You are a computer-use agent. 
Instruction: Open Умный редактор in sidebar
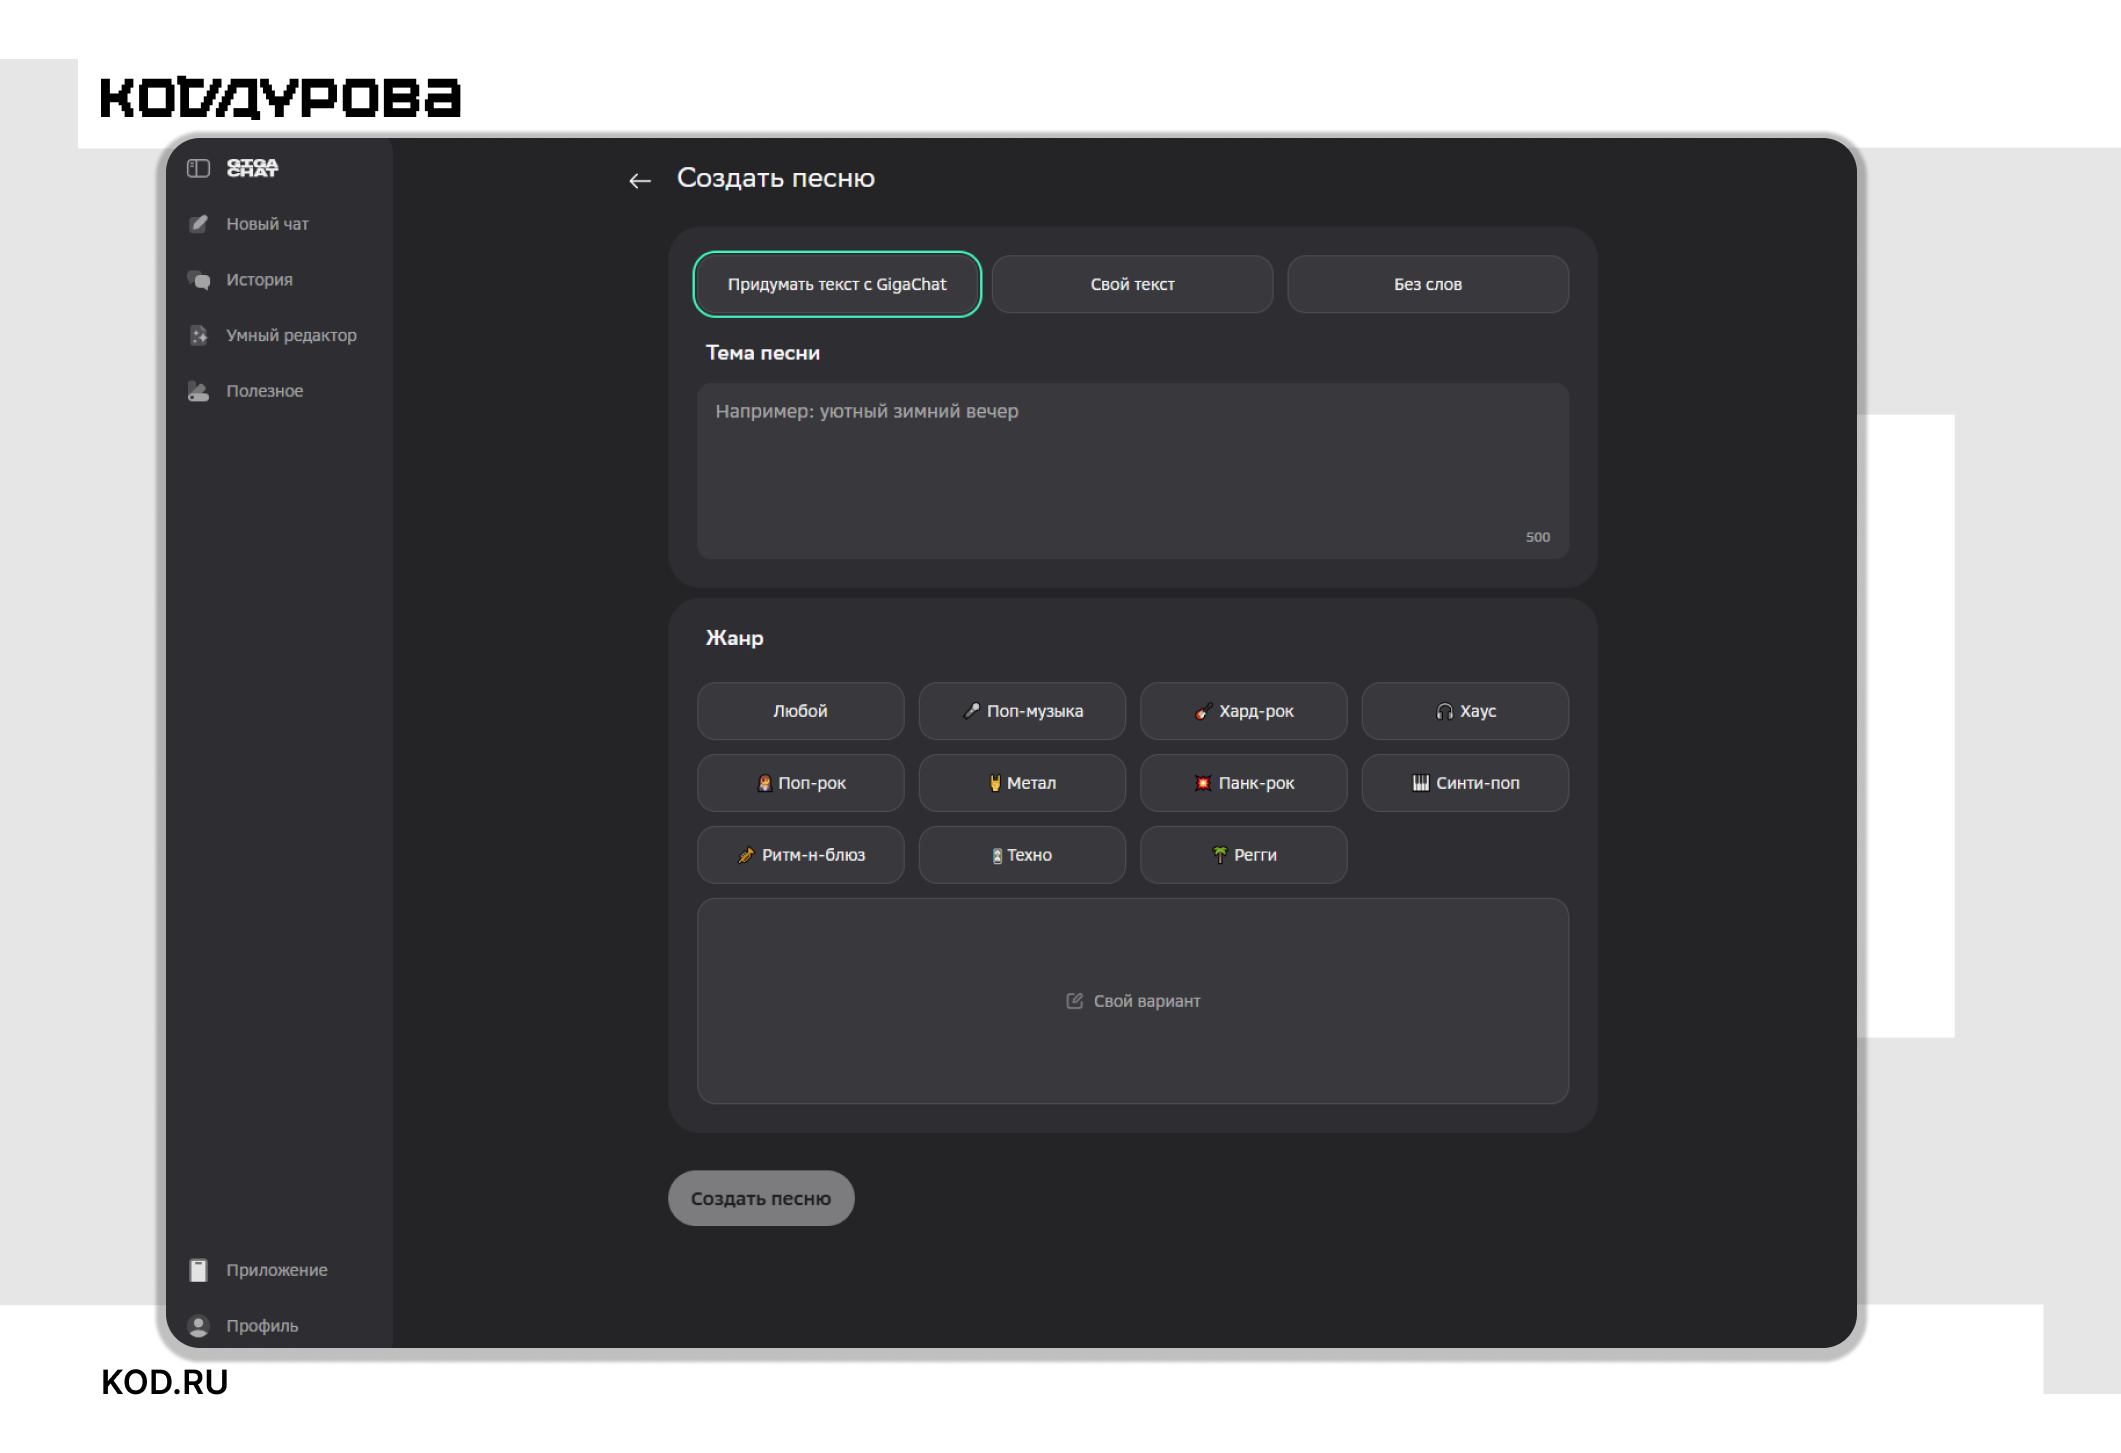tap(291, 335)
